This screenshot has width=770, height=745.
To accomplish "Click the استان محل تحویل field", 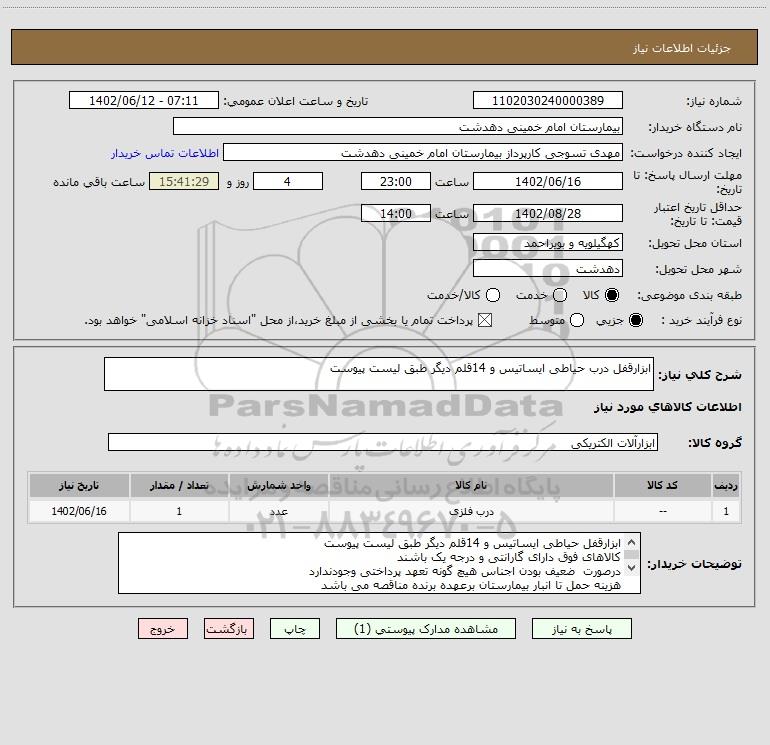I will pyautogui.click(x=548, y=242).
